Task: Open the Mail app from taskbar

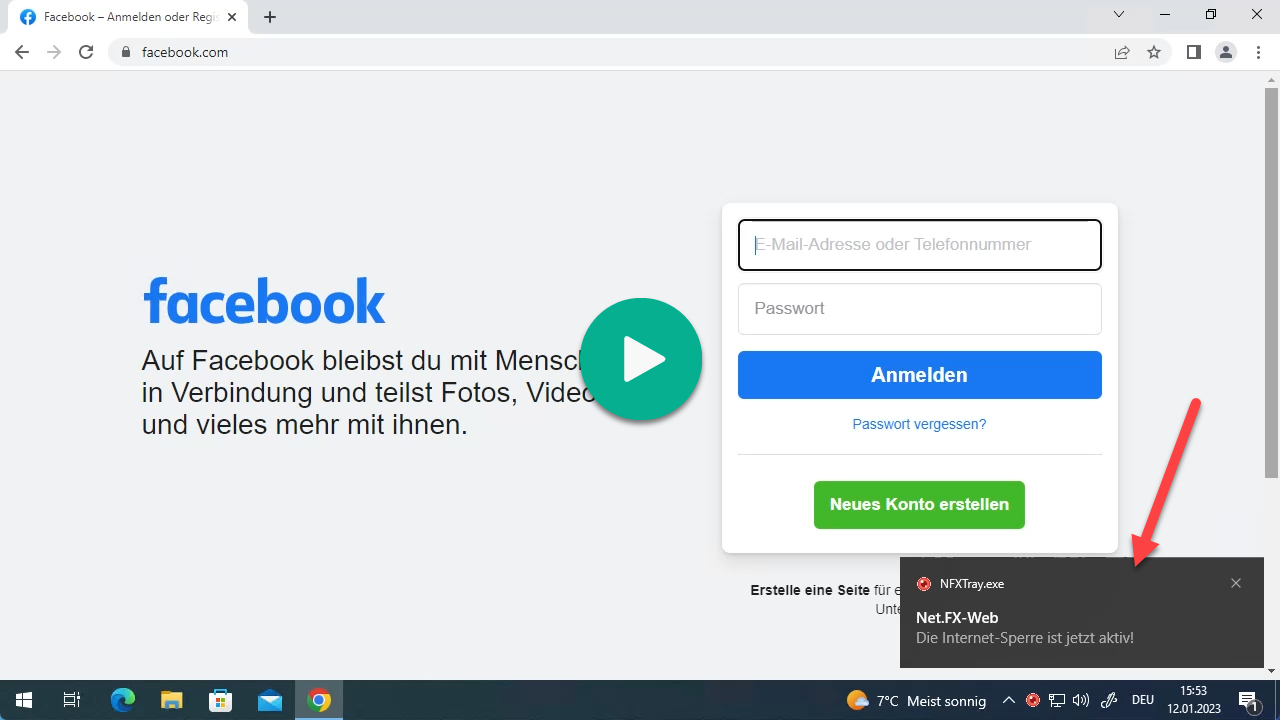Action: click(270, 700)
